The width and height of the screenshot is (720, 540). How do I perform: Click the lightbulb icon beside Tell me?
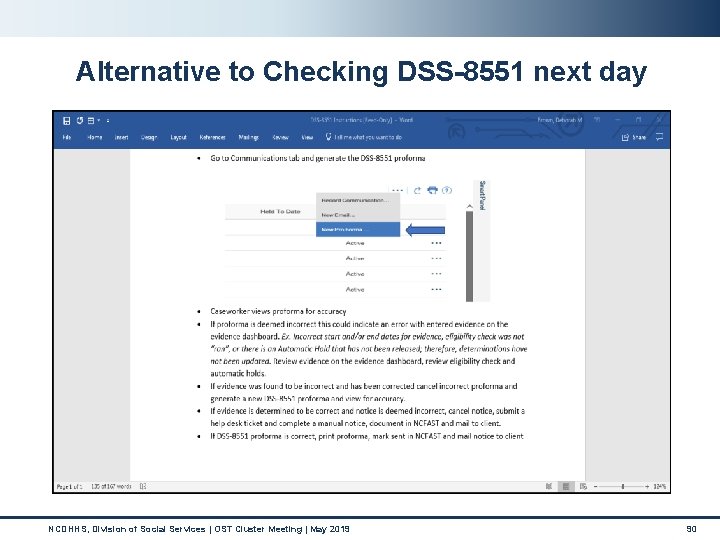click(328, 137)
